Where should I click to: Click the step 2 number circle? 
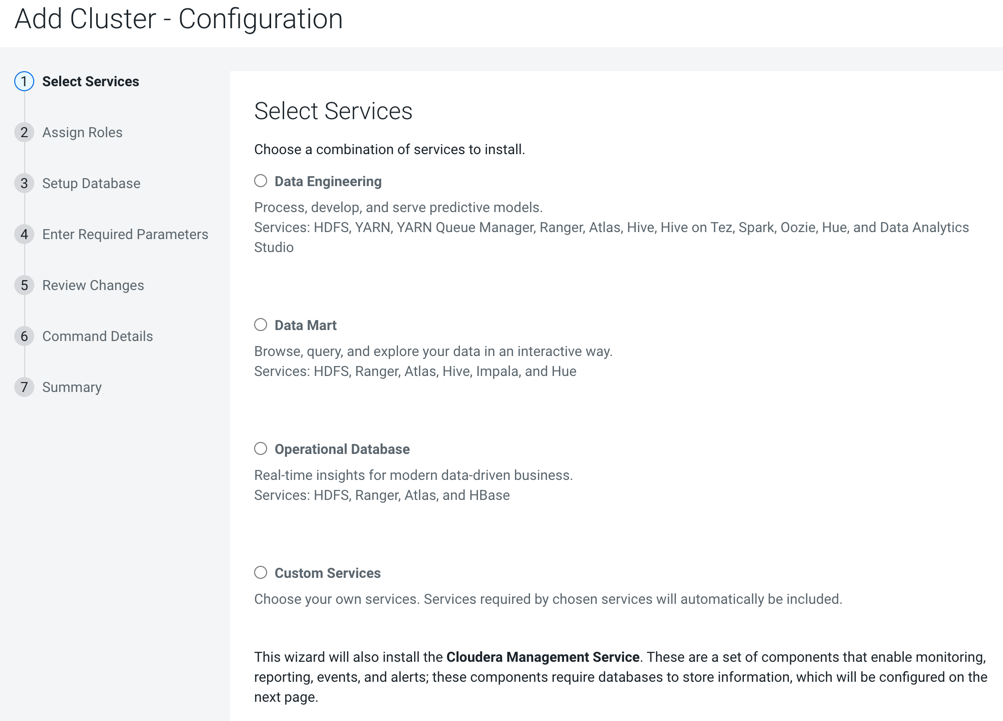tap(24, 133)
